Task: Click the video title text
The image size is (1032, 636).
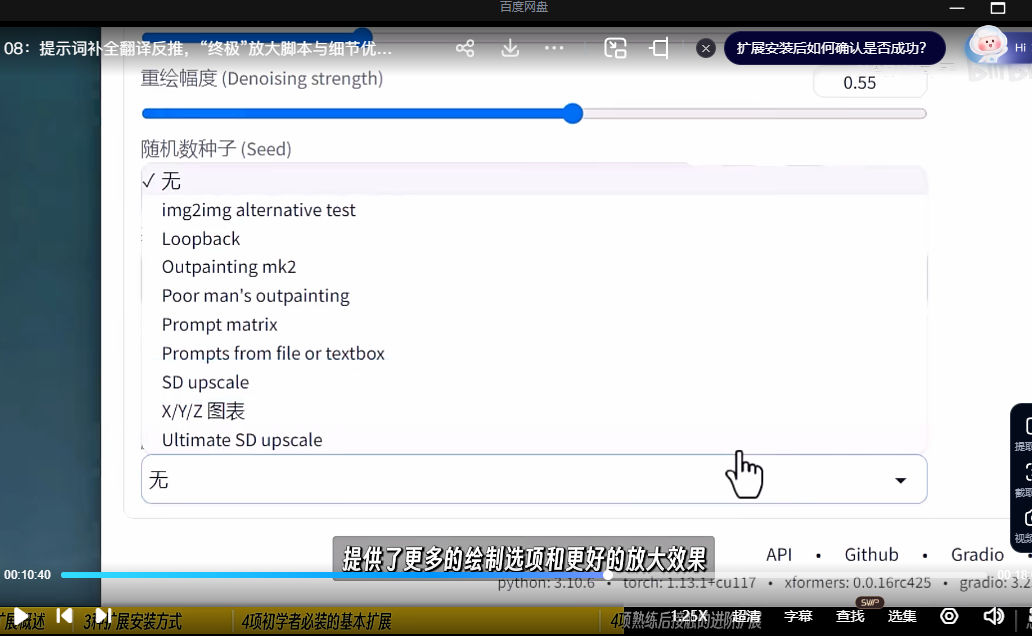Action: [198, 49]
